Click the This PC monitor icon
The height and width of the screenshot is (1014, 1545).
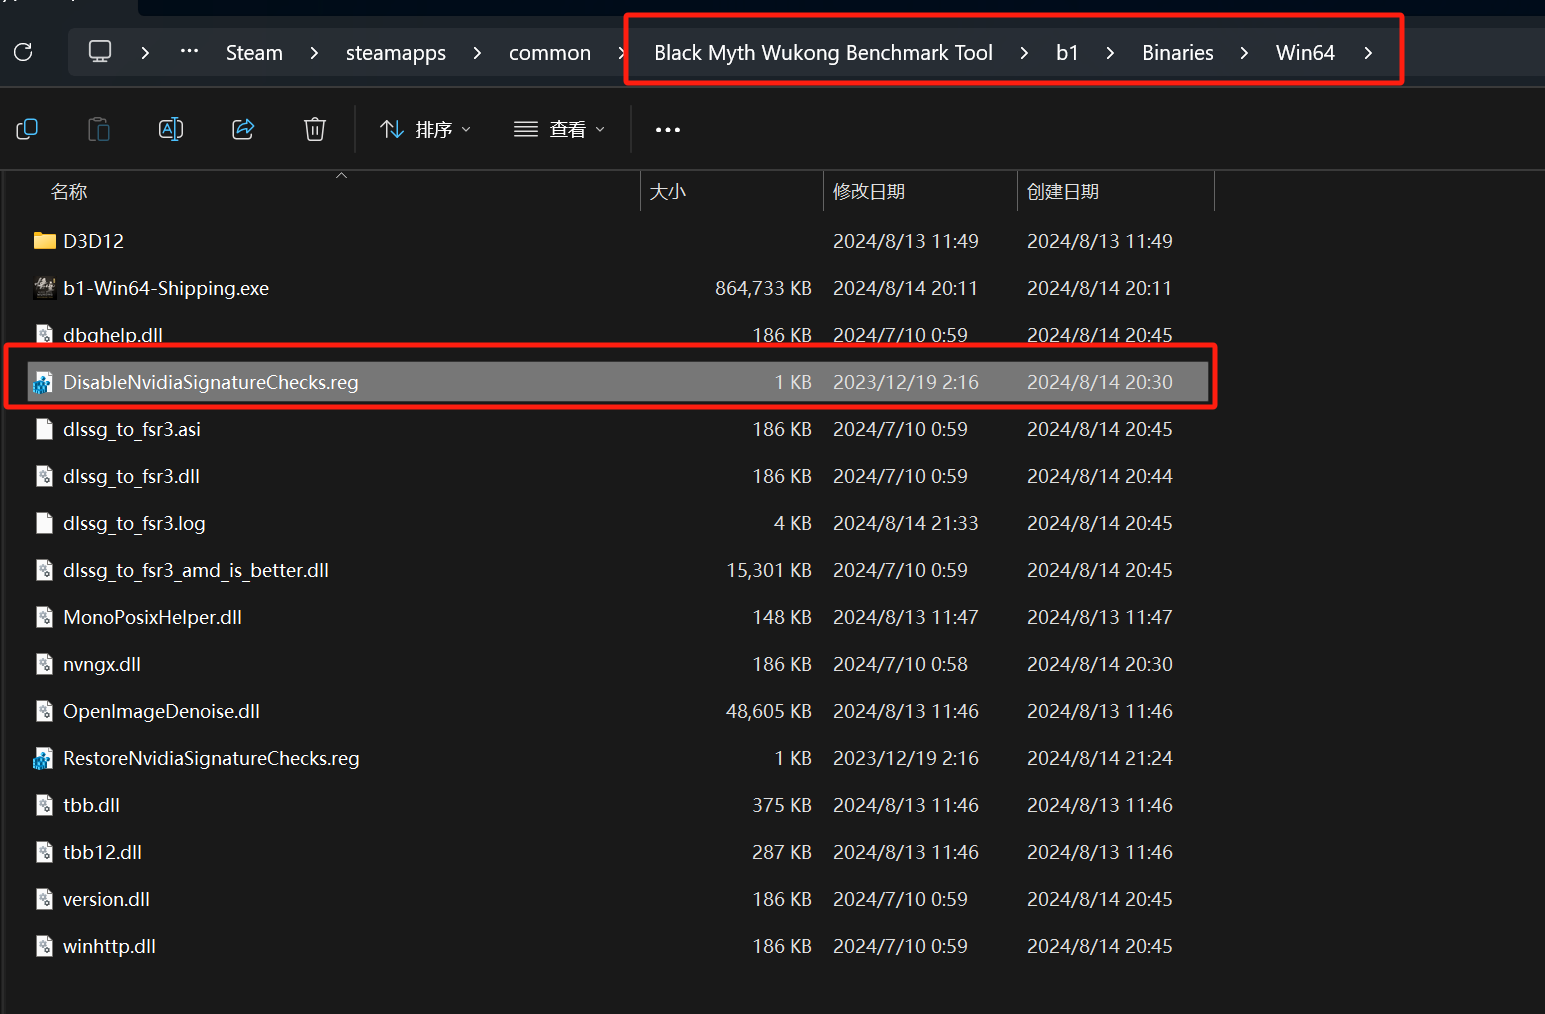pyautogui.click(x=100, y=52)
